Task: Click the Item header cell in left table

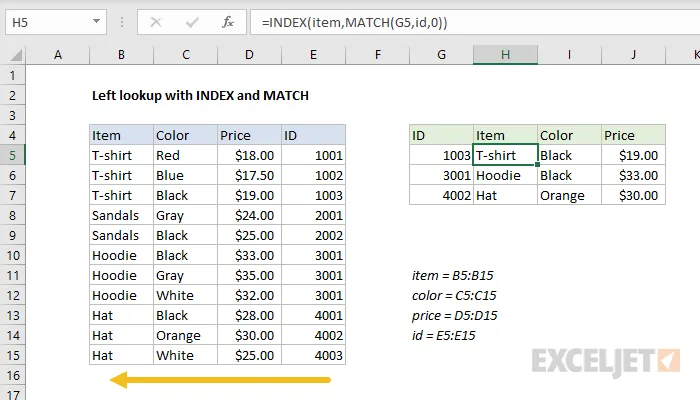Action: tap(120, 135)
